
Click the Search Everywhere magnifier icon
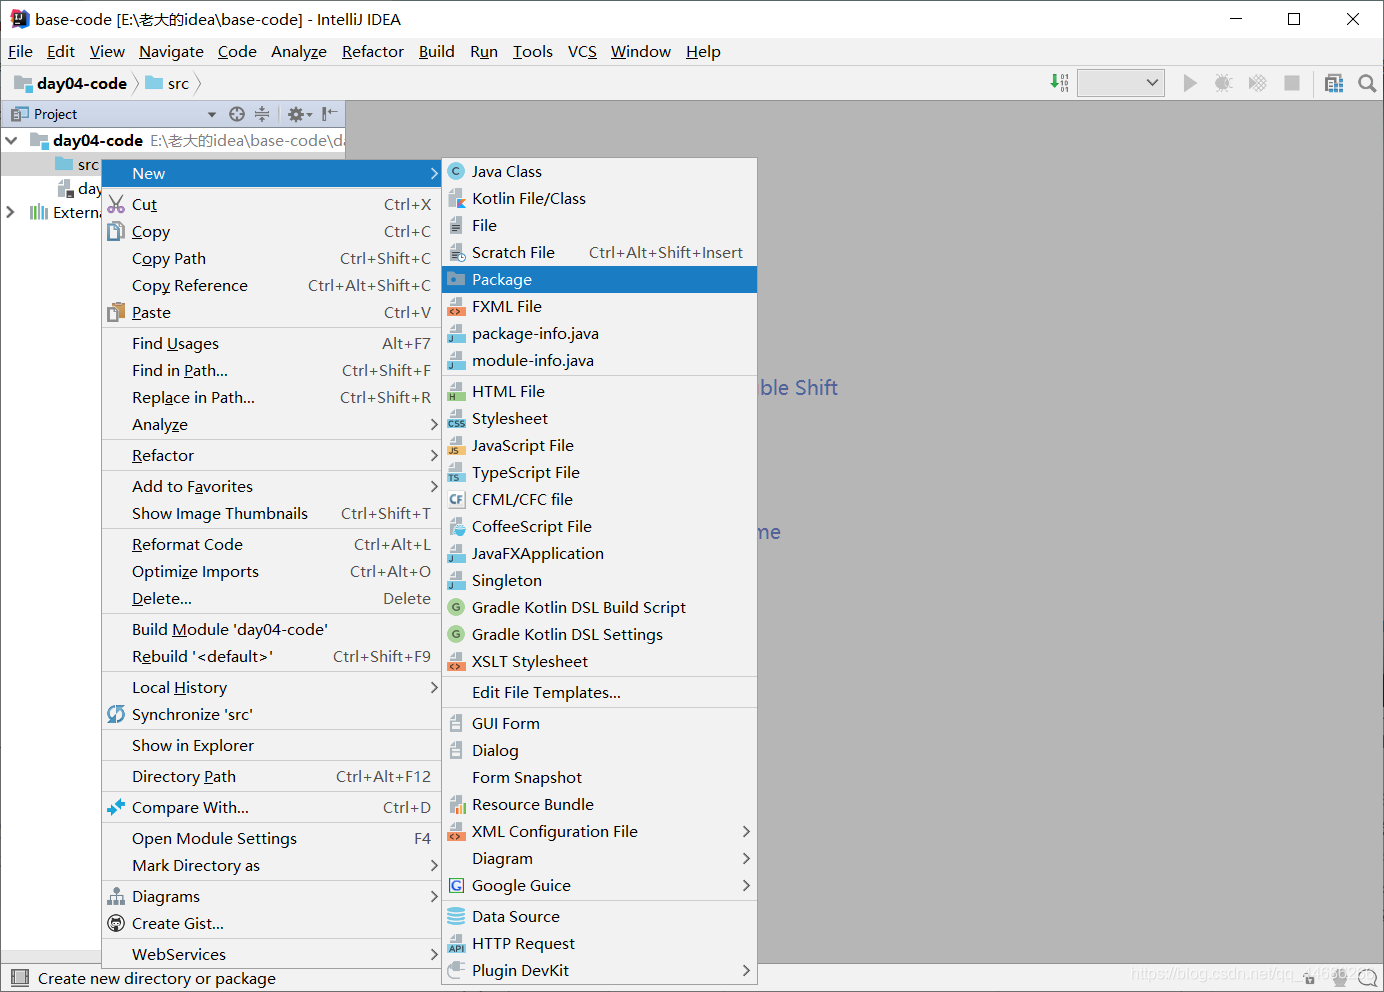click(1367, 83)
